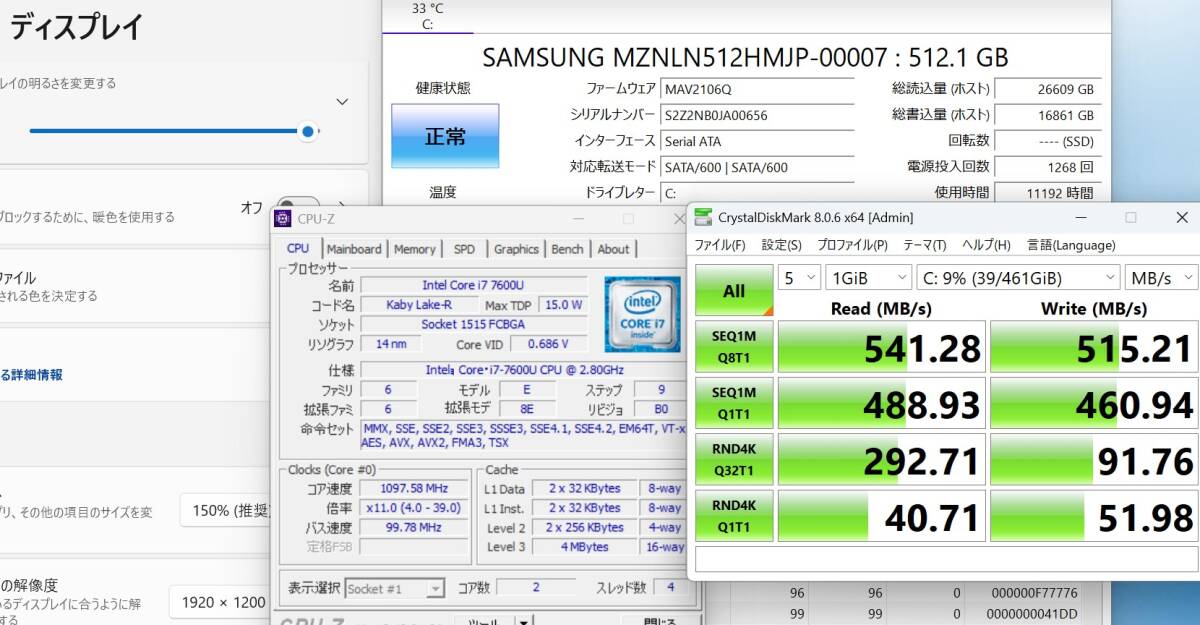Expand the brightness section chevron in Display settings
This screenshot has width=1200, height=625.
342,102
